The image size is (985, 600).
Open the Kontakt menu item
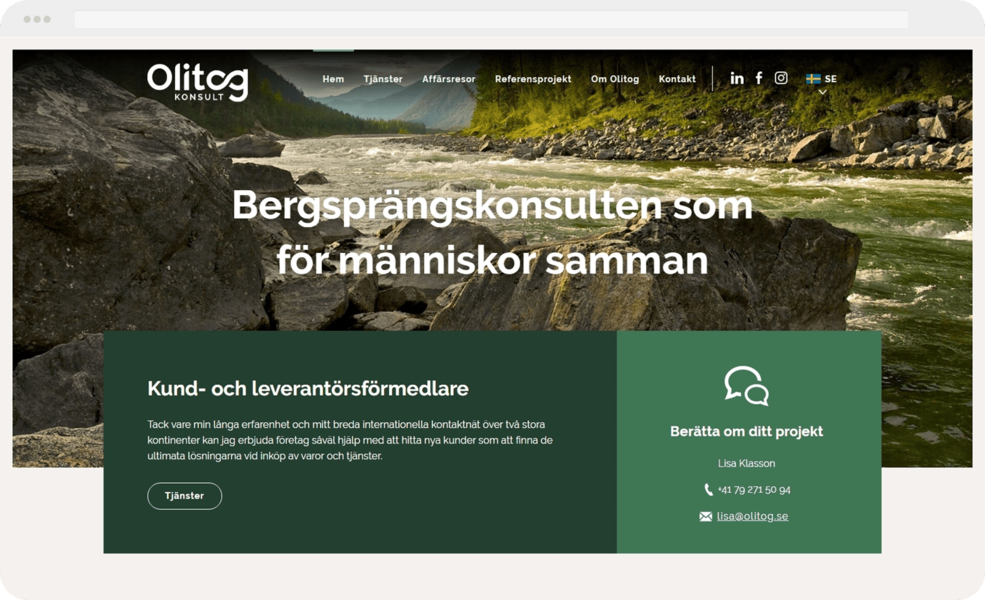(x=677, y=79)
